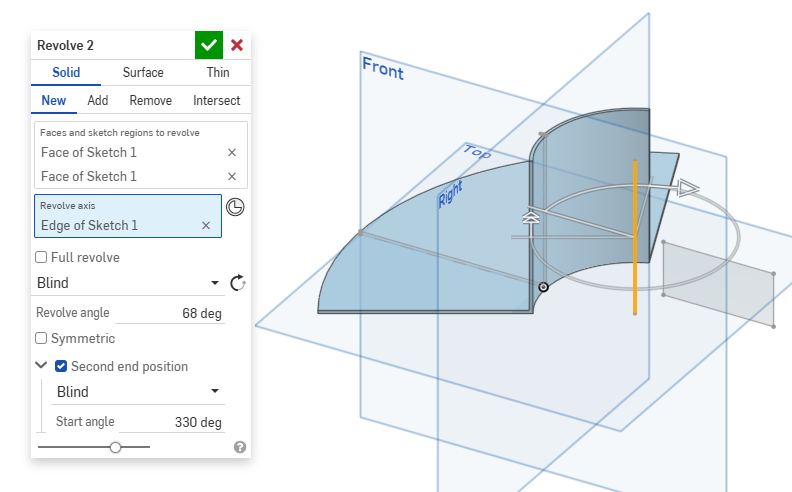Click the revolve angle arrow manipulator

click(x=686, y=187)
